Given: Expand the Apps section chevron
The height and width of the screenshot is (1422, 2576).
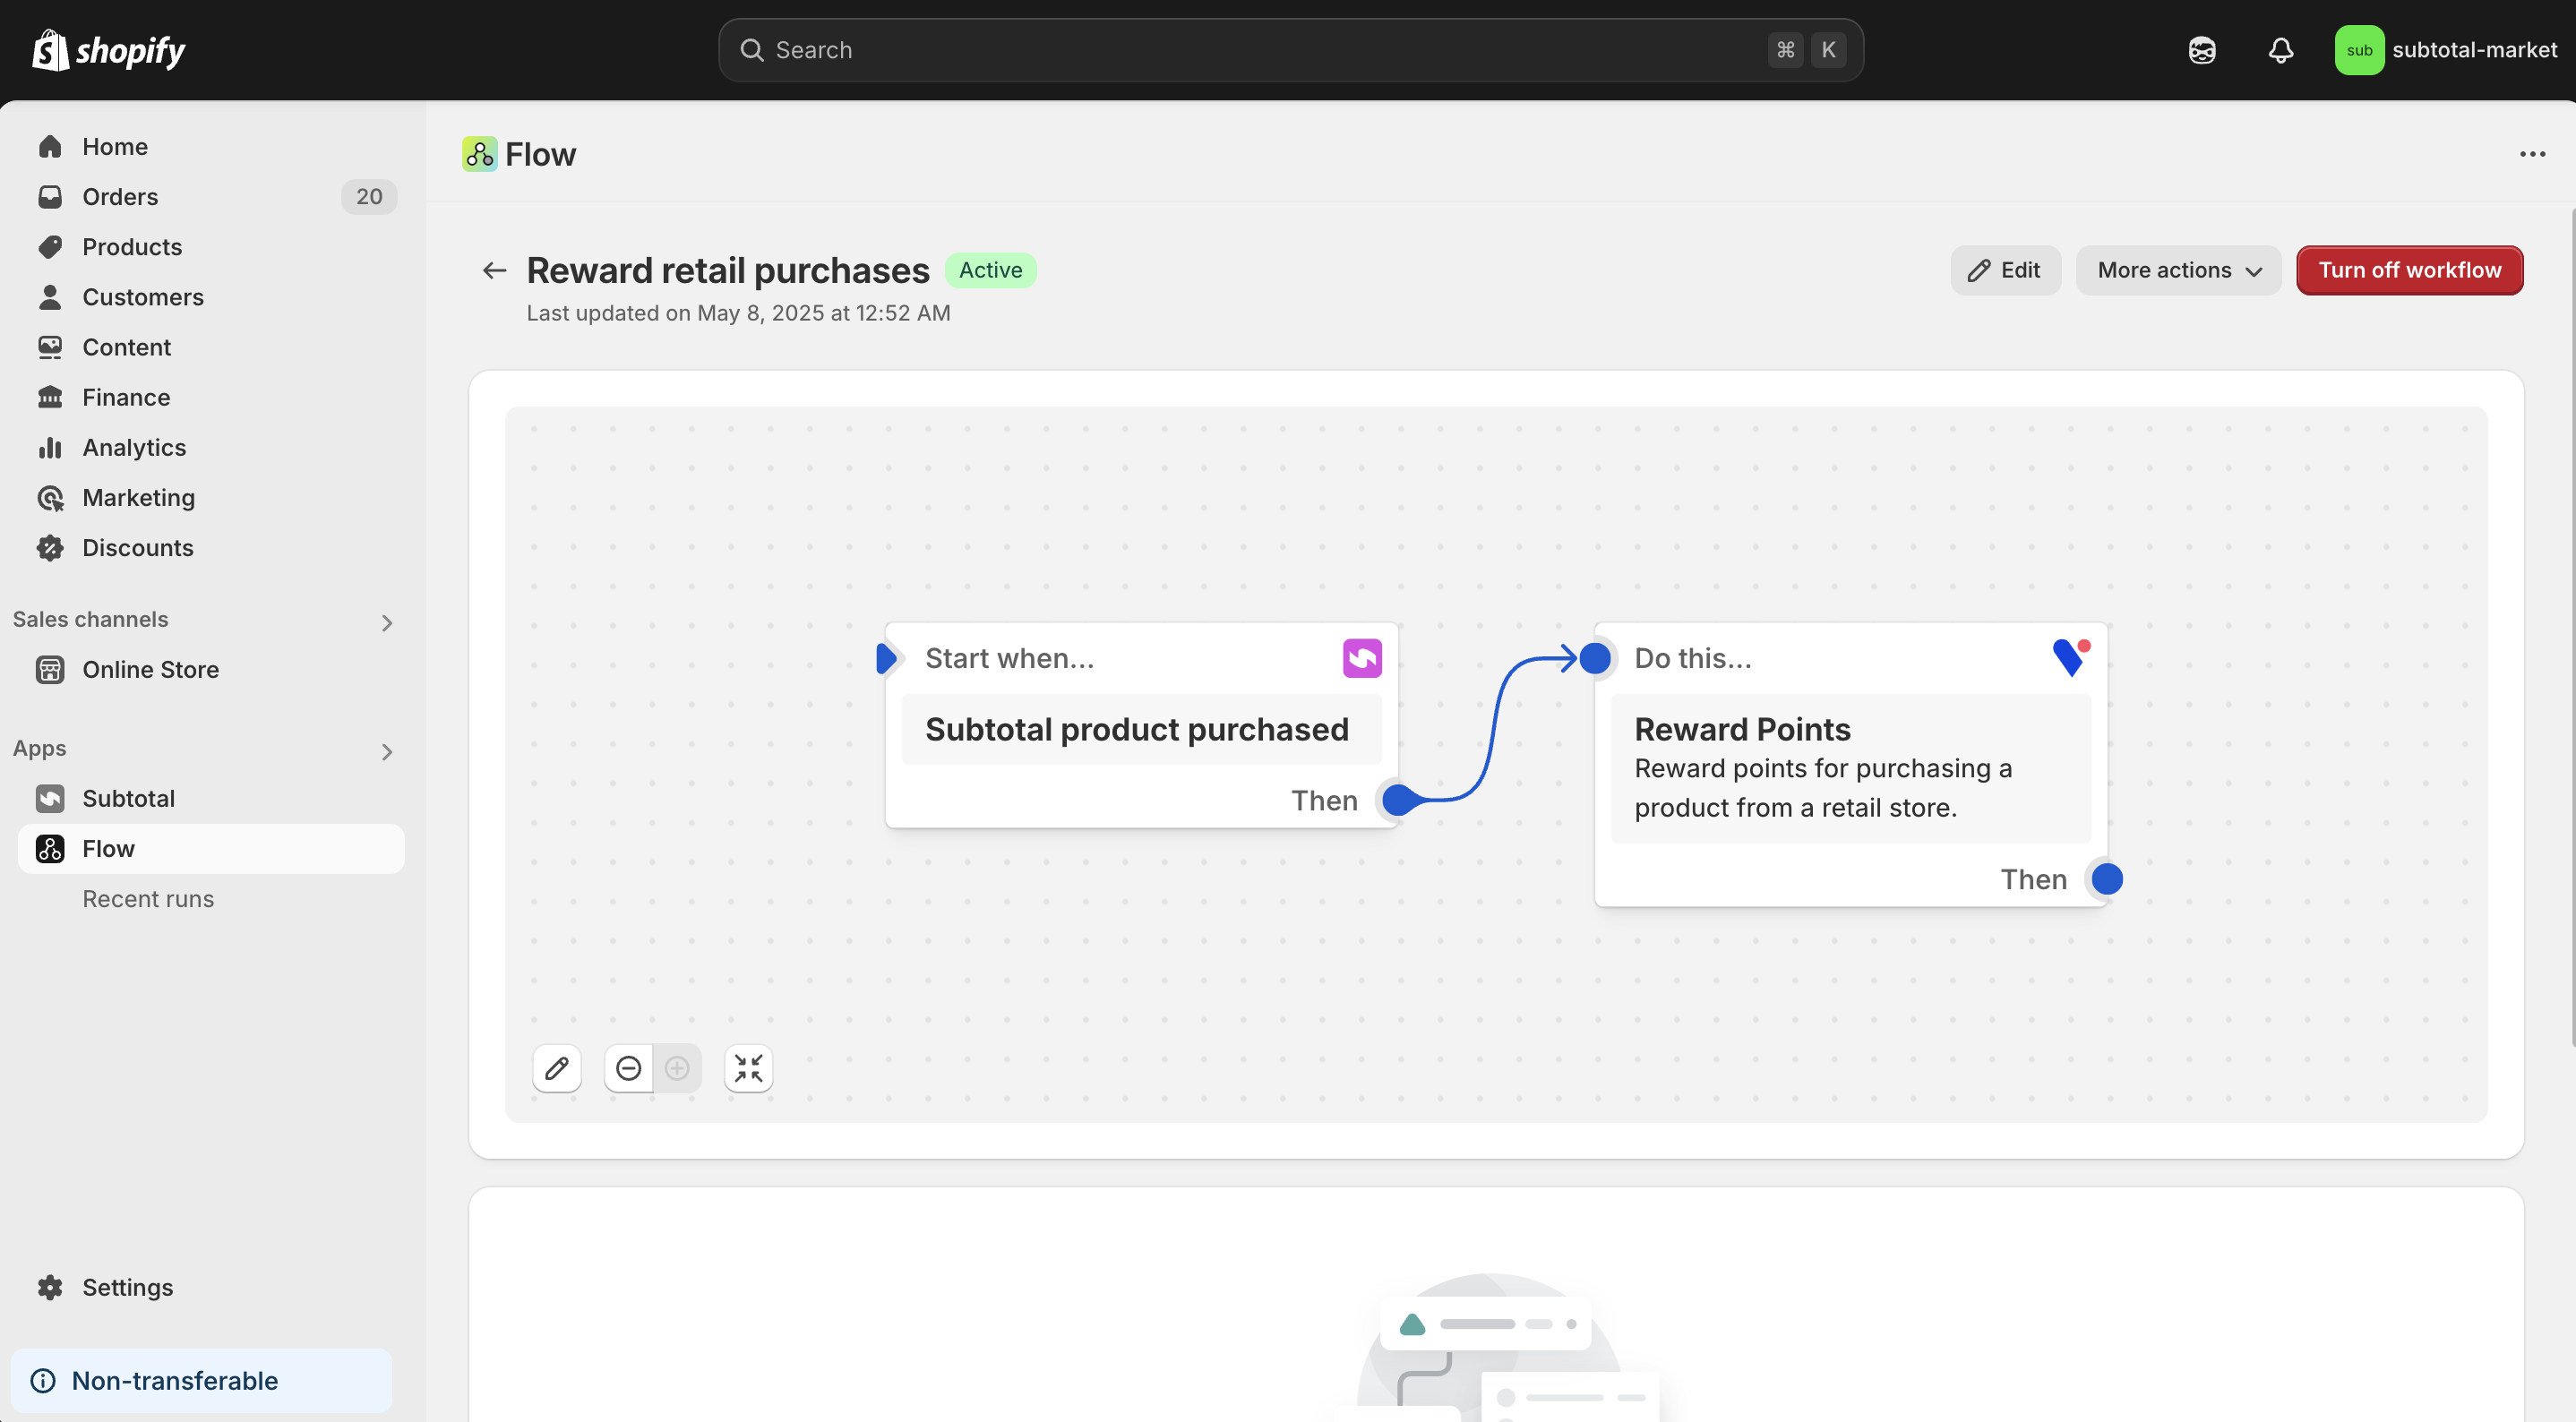Looking at the screenshot, I should pyautogui.click(x=387, y=751).
